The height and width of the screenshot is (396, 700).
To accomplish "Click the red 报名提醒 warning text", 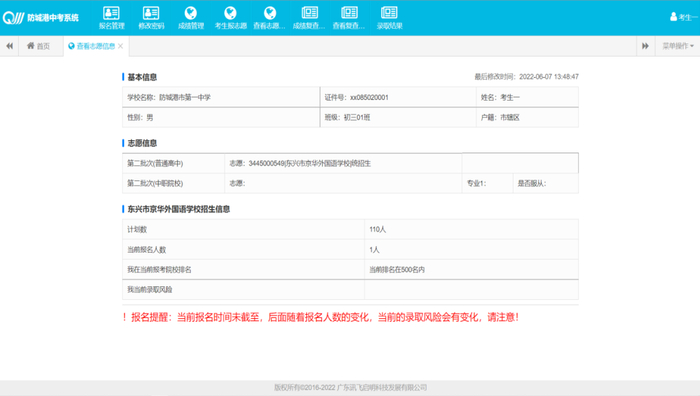I will 321,317.
